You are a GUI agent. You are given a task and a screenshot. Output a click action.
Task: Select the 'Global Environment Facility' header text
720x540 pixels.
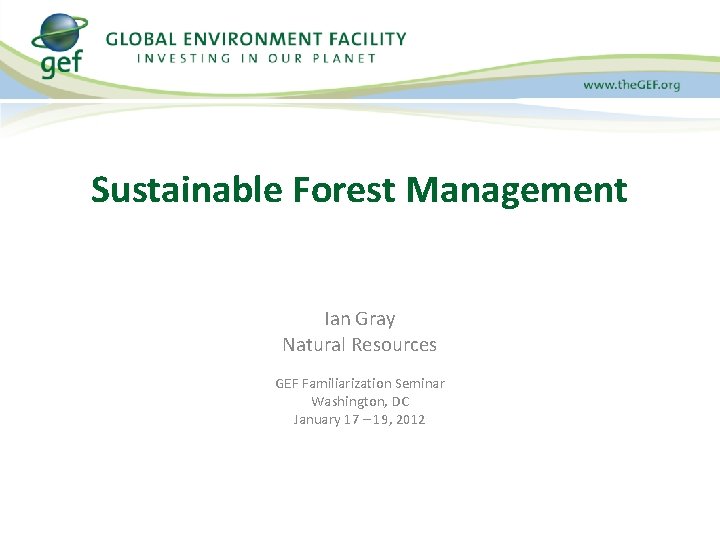coord(256,39)
